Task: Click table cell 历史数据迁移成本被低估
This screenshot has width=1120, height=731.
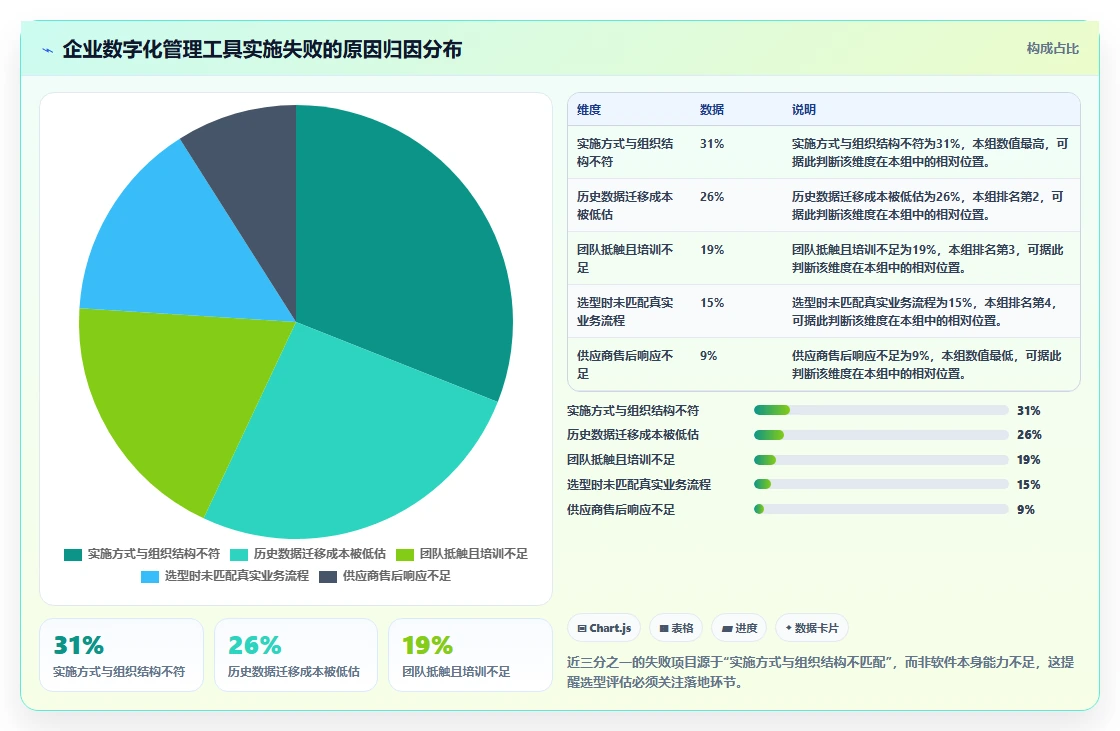Action: tap(625, 205)
